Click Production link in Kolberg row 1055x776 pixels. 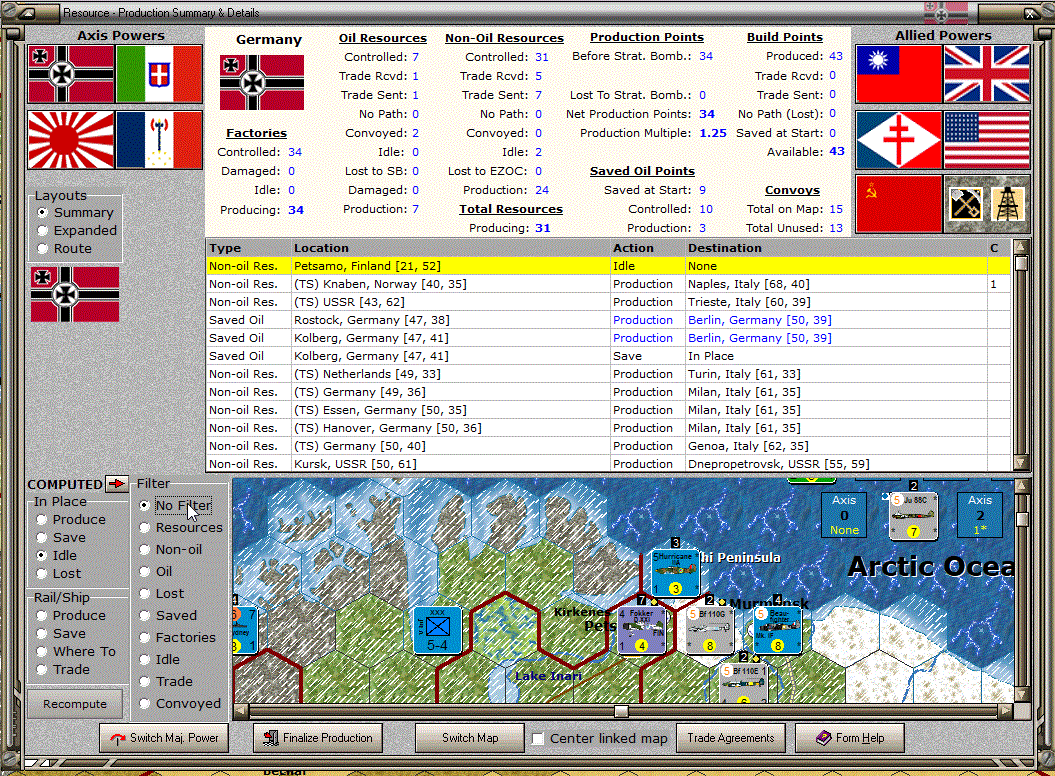point(643,339)
